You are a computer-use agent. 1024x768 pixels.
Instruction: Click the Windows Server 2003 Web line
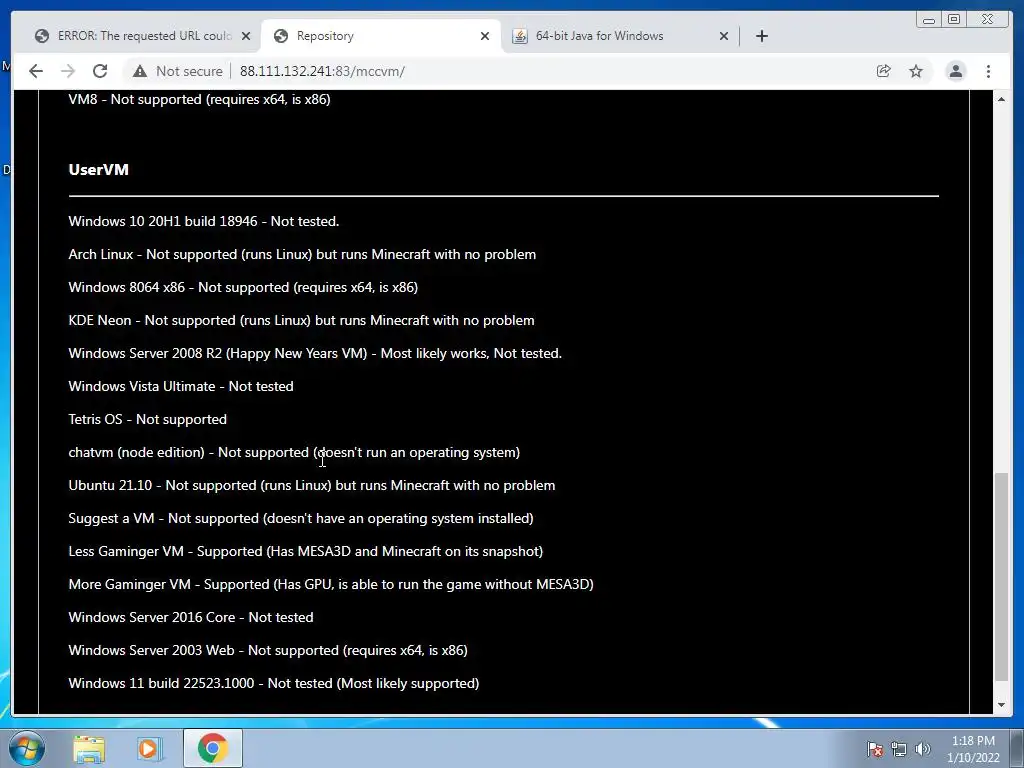(268, 650)
